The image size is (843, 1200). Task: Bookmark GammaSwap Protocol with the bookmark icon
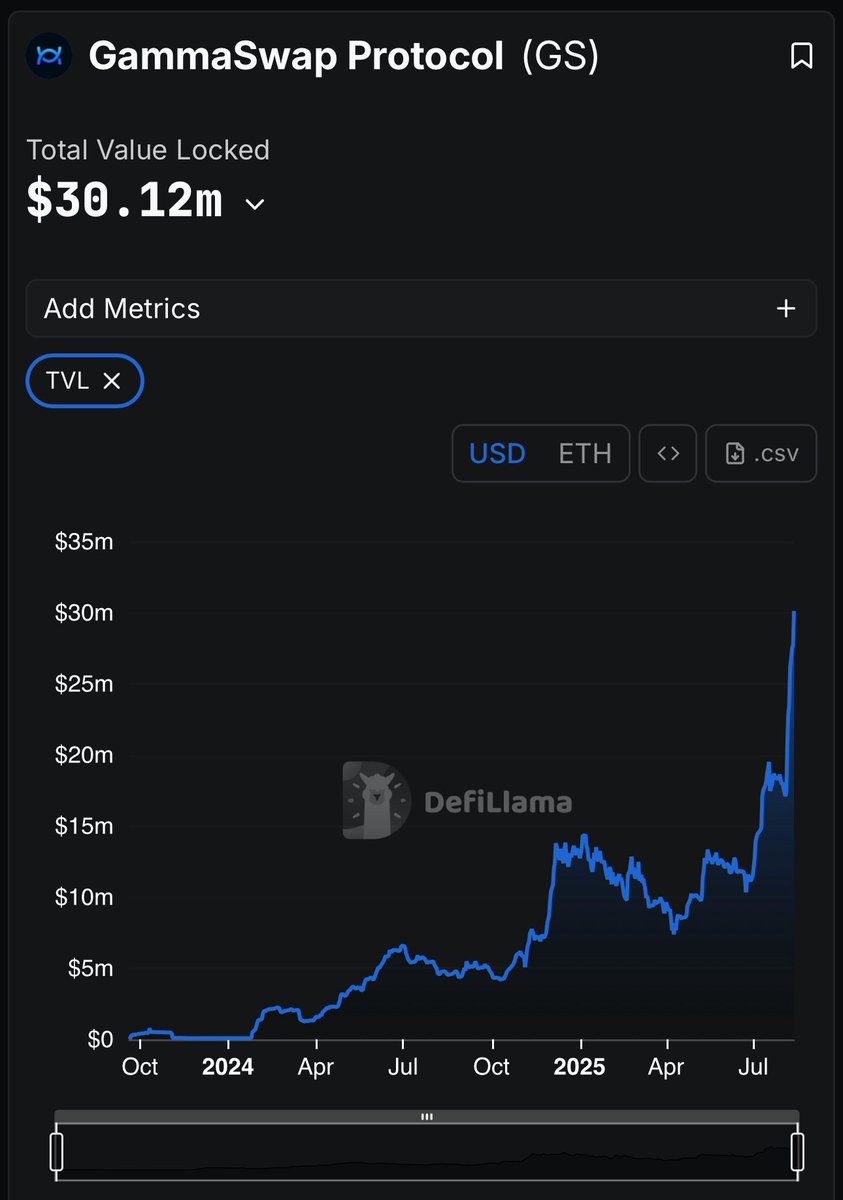pos(801,56)
